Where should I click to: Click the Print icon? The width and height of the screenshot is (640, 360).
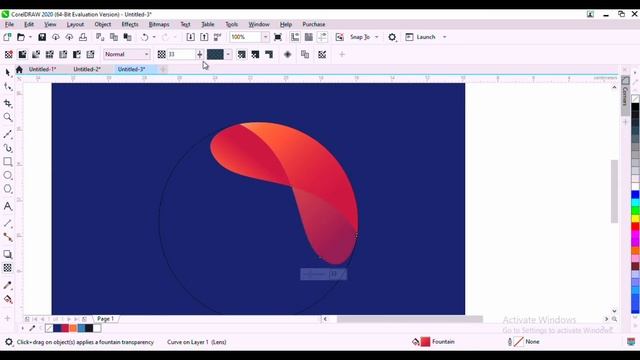point(83,37)
